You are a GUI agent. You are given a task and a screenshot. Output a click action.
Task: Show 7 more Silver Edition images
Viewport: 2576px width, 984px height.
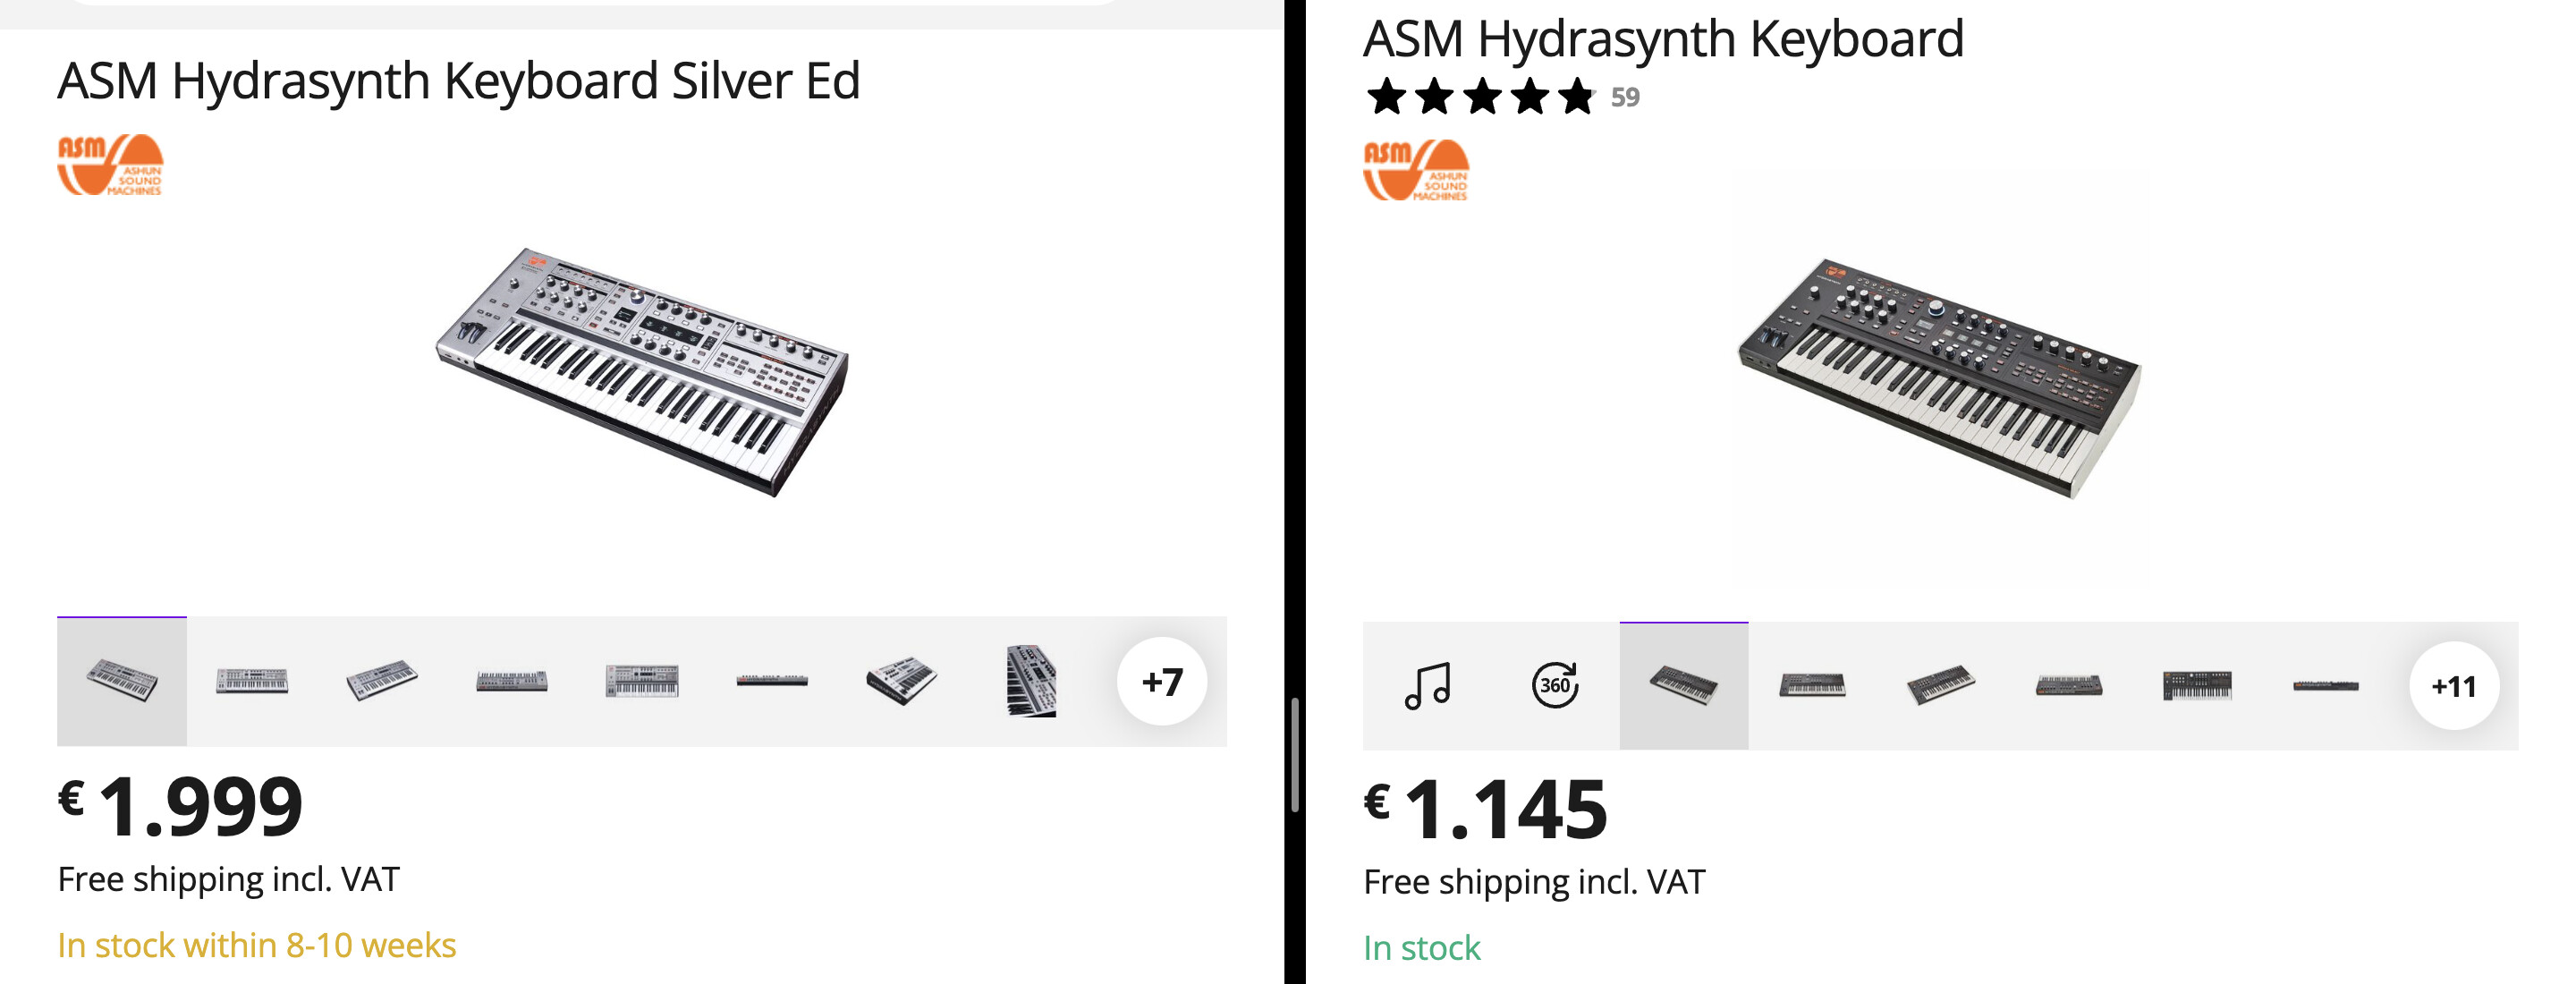pos(1161,682)
